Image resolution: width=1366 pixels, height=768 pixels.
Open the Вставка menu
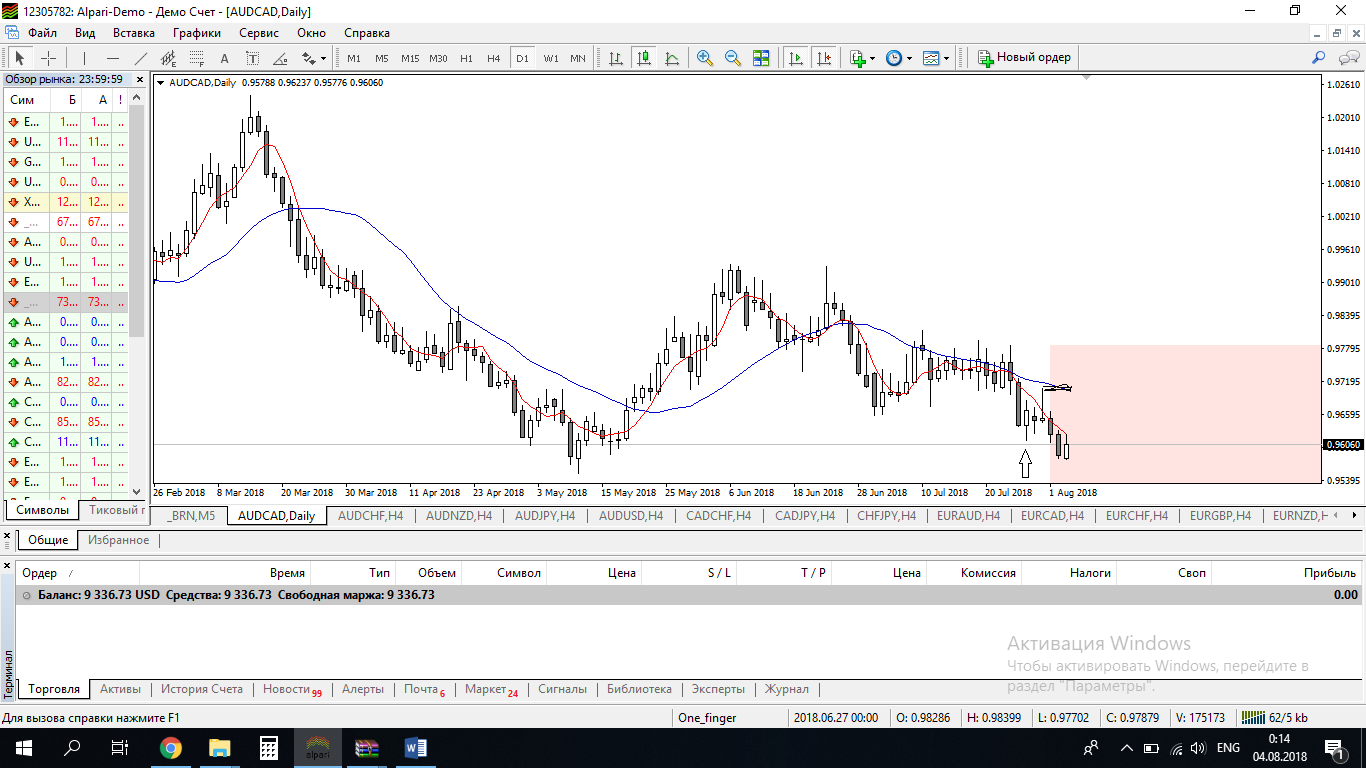coord(134,33)
